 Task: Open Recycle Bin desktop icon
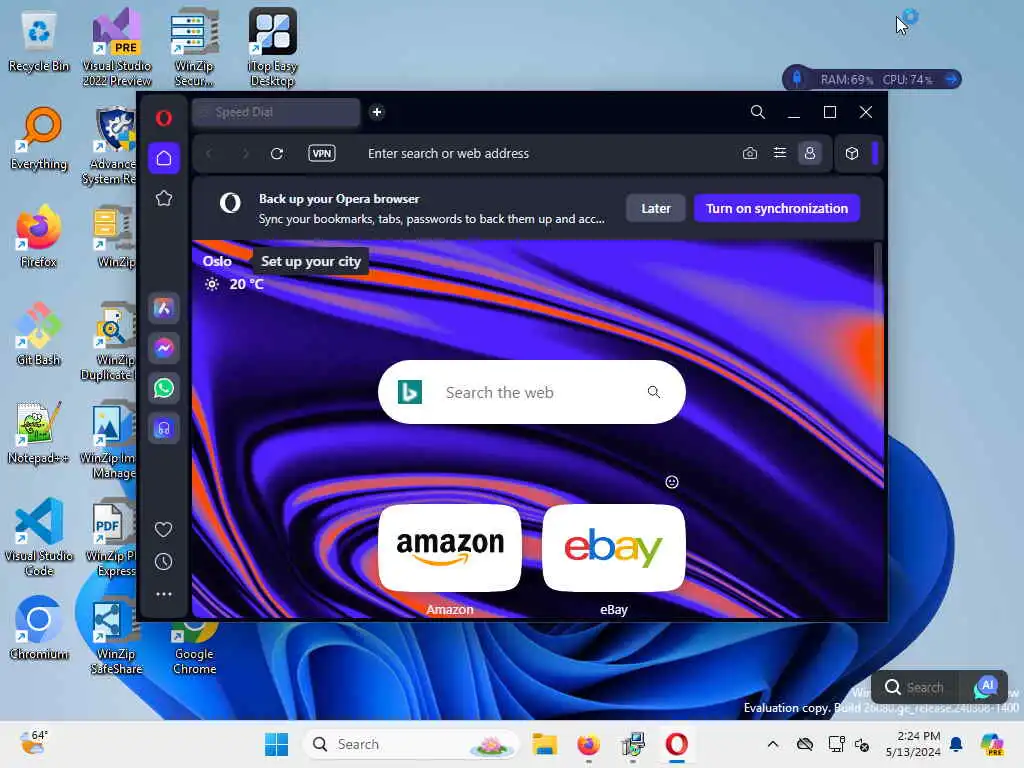[39, 42]
